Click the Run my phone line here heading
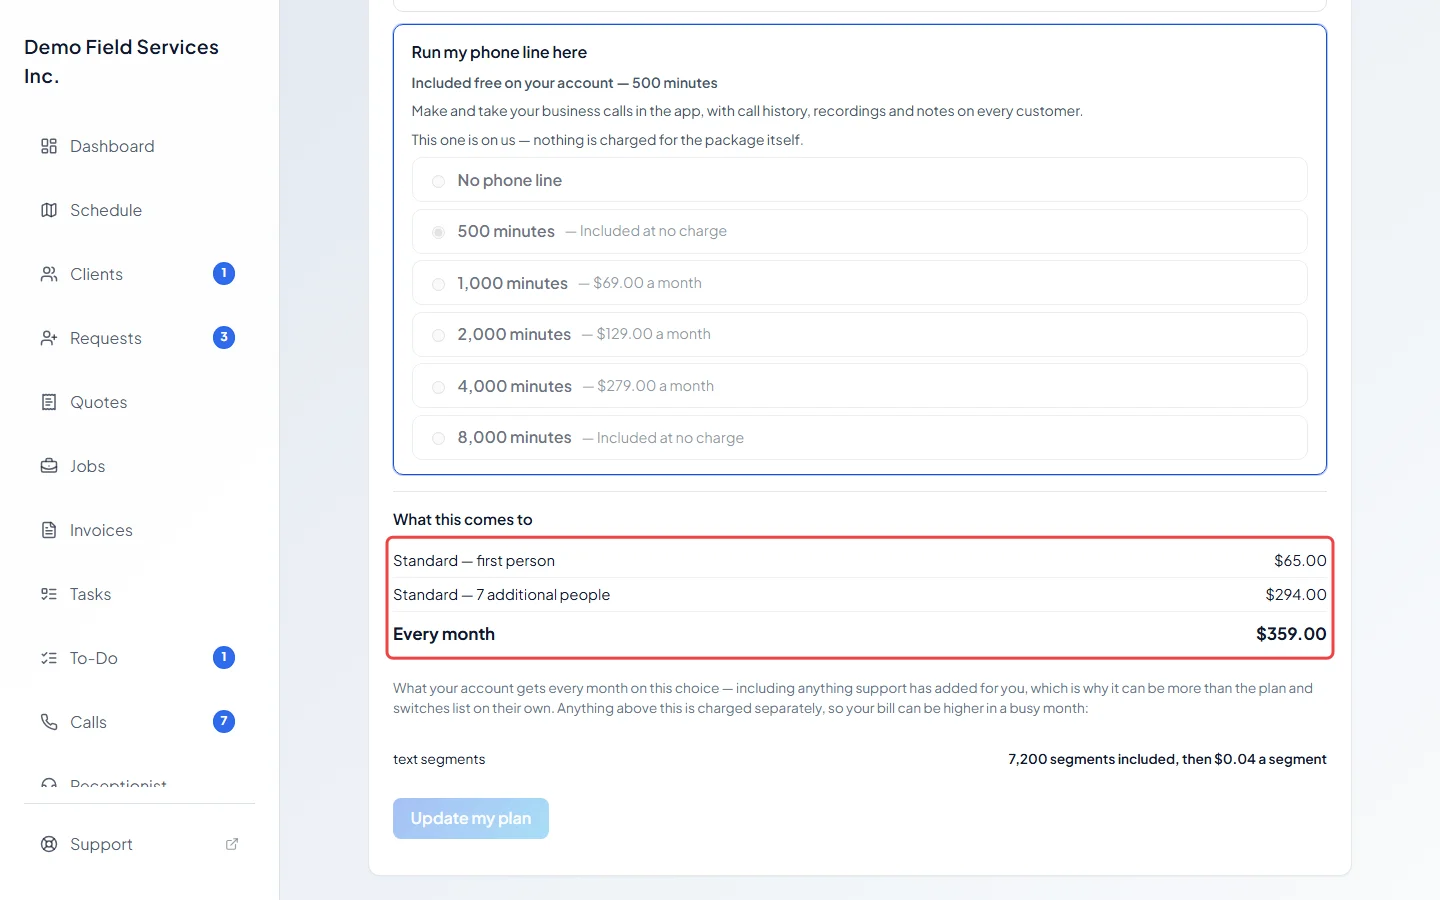 [499, 52]
